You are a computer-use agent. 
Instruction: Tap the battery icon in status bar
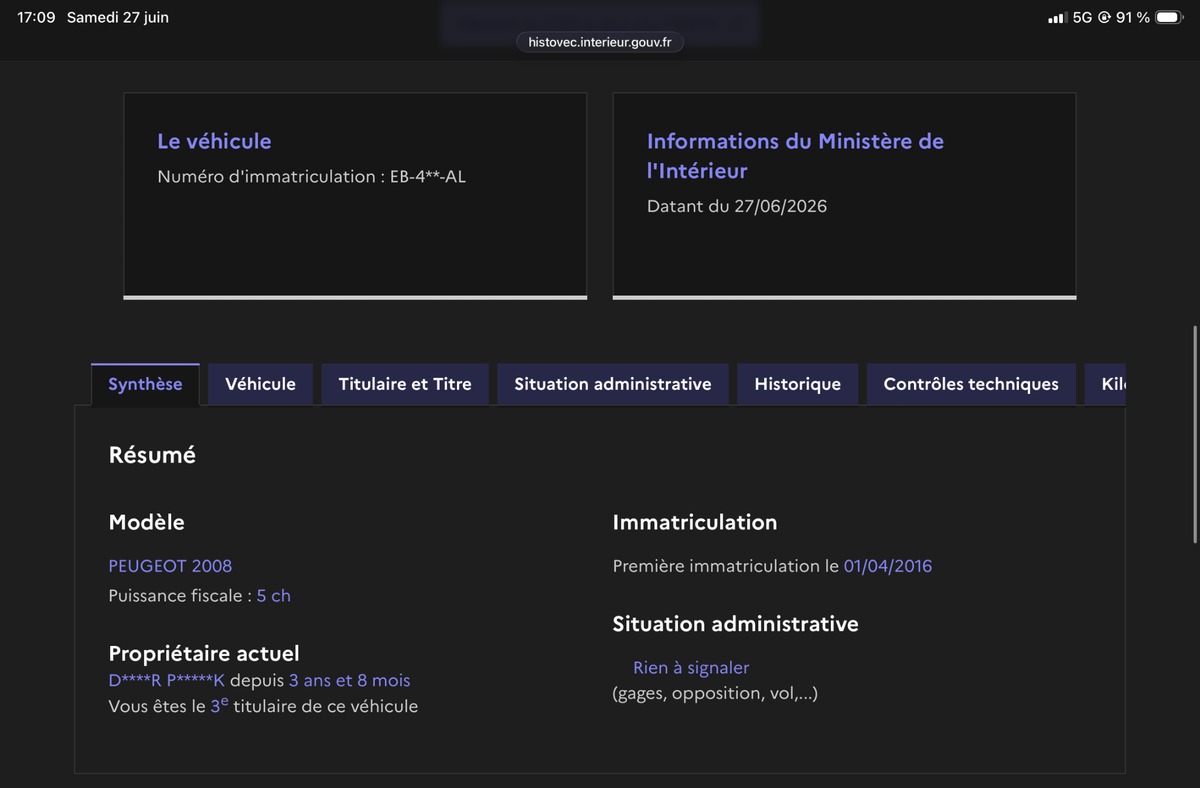click(x=1169, y=18)
